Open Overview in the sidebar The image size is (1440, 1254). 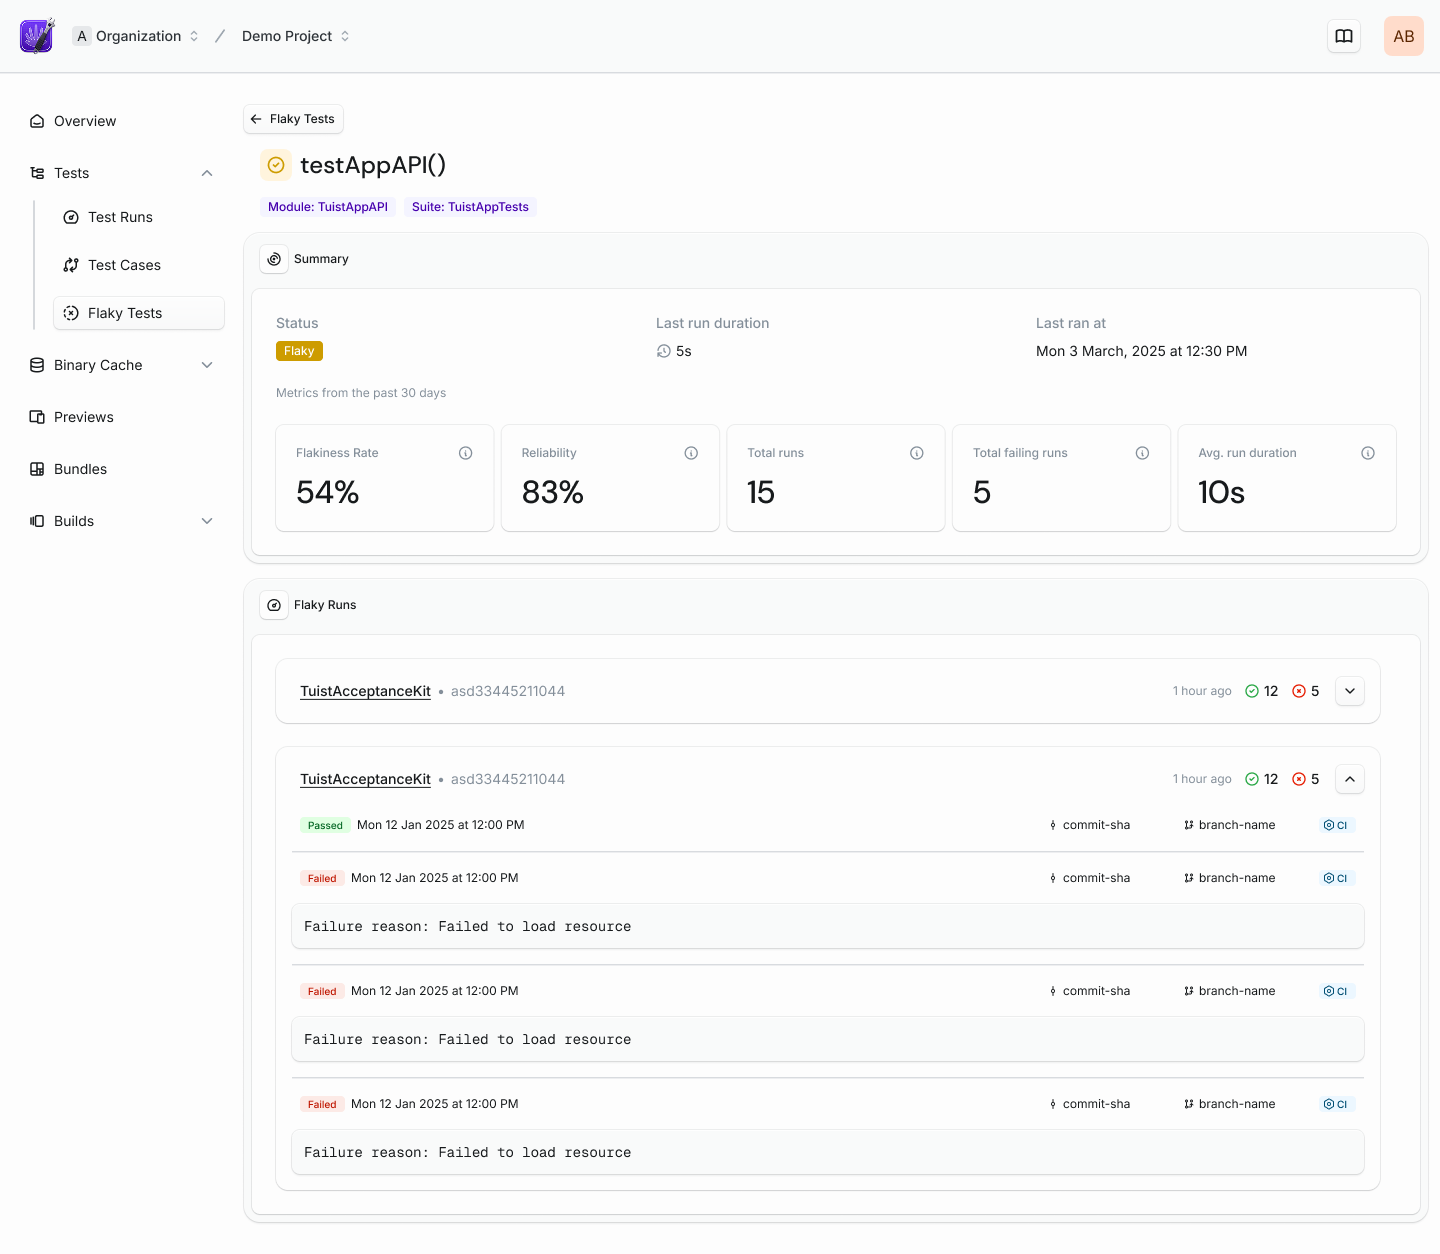click(122, 121)
